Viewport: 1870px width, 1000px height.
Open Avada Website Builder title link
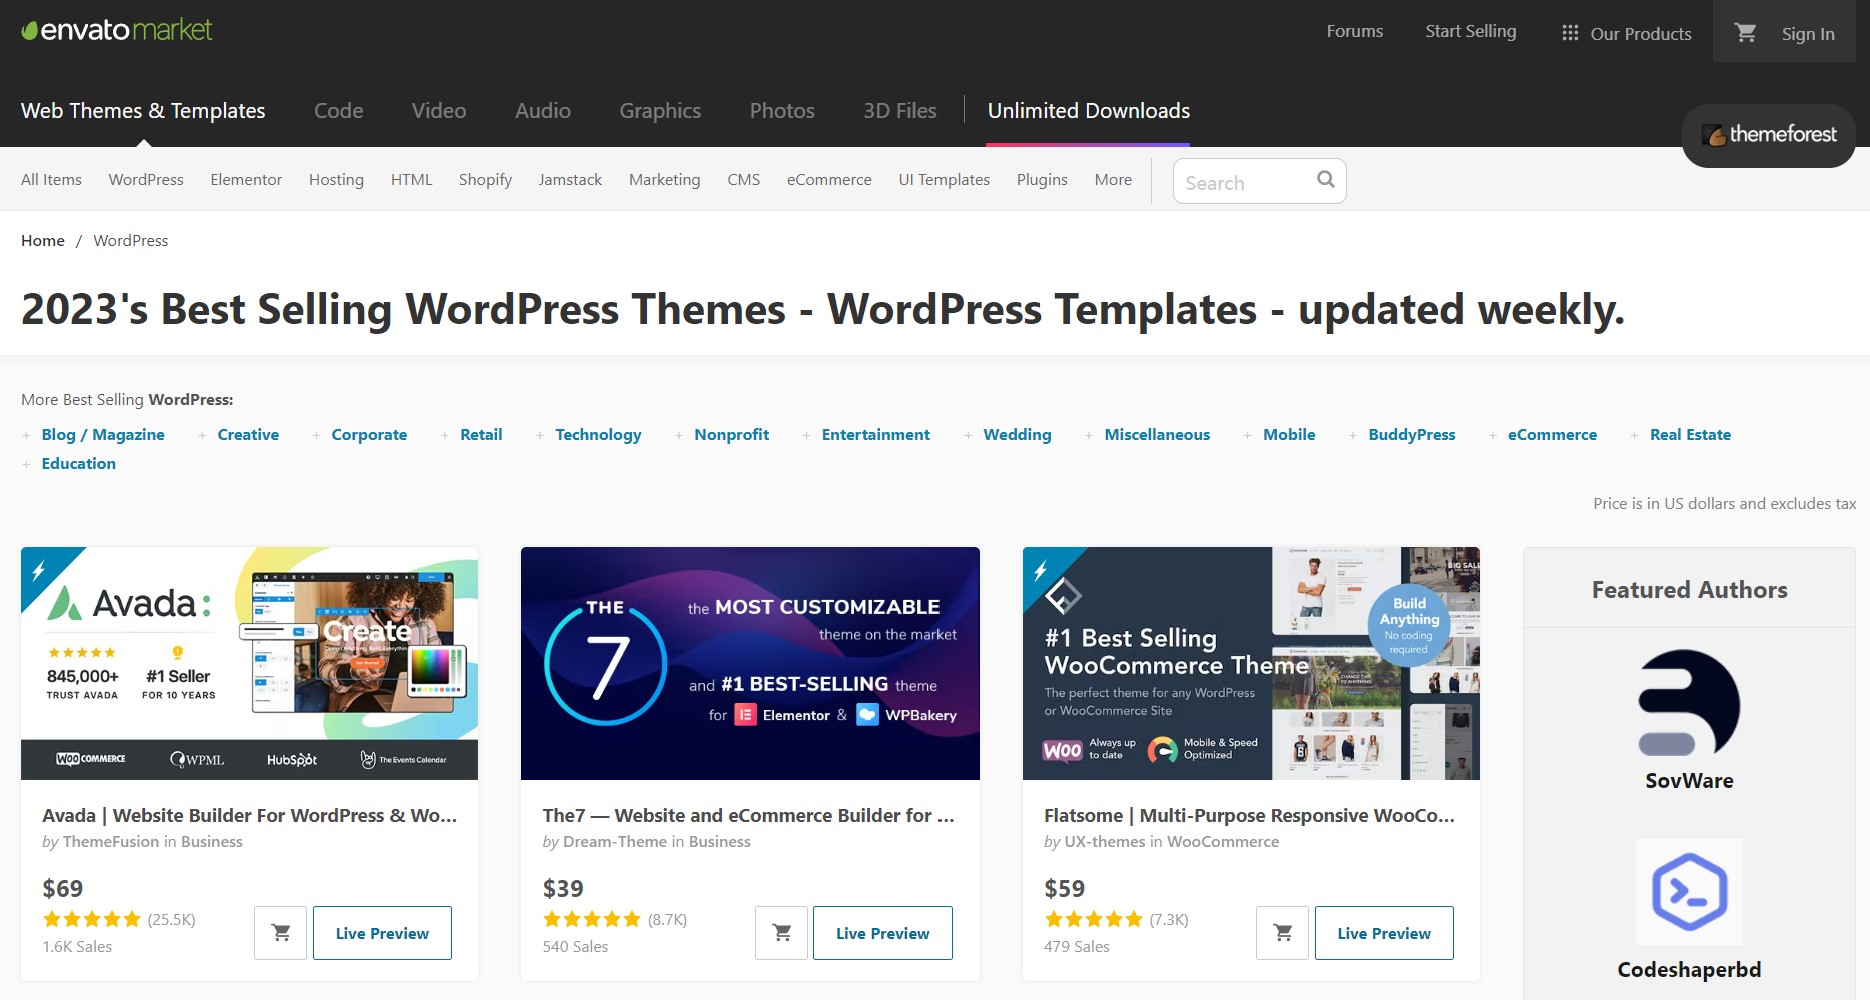pyautogui.click(x=249, y=816)
